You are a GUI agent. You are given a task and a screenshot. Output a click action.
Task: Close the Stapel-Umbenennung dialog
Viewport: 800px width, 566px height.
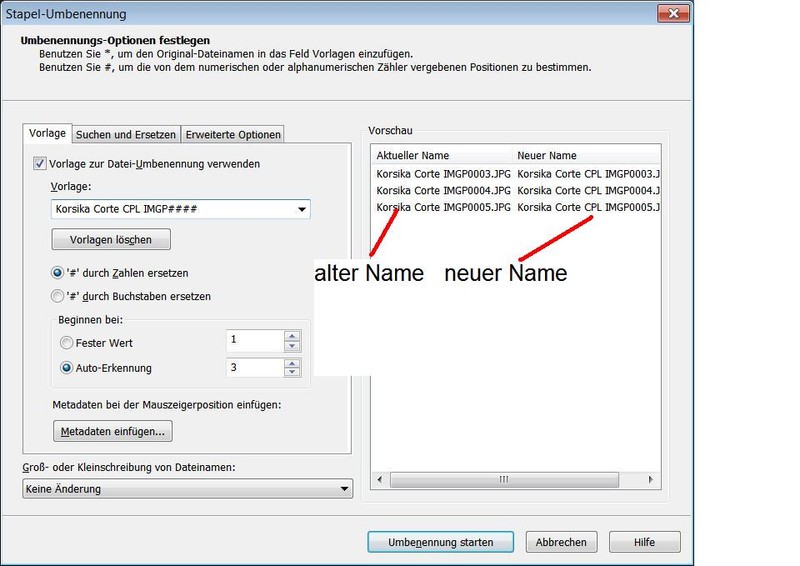672,13
